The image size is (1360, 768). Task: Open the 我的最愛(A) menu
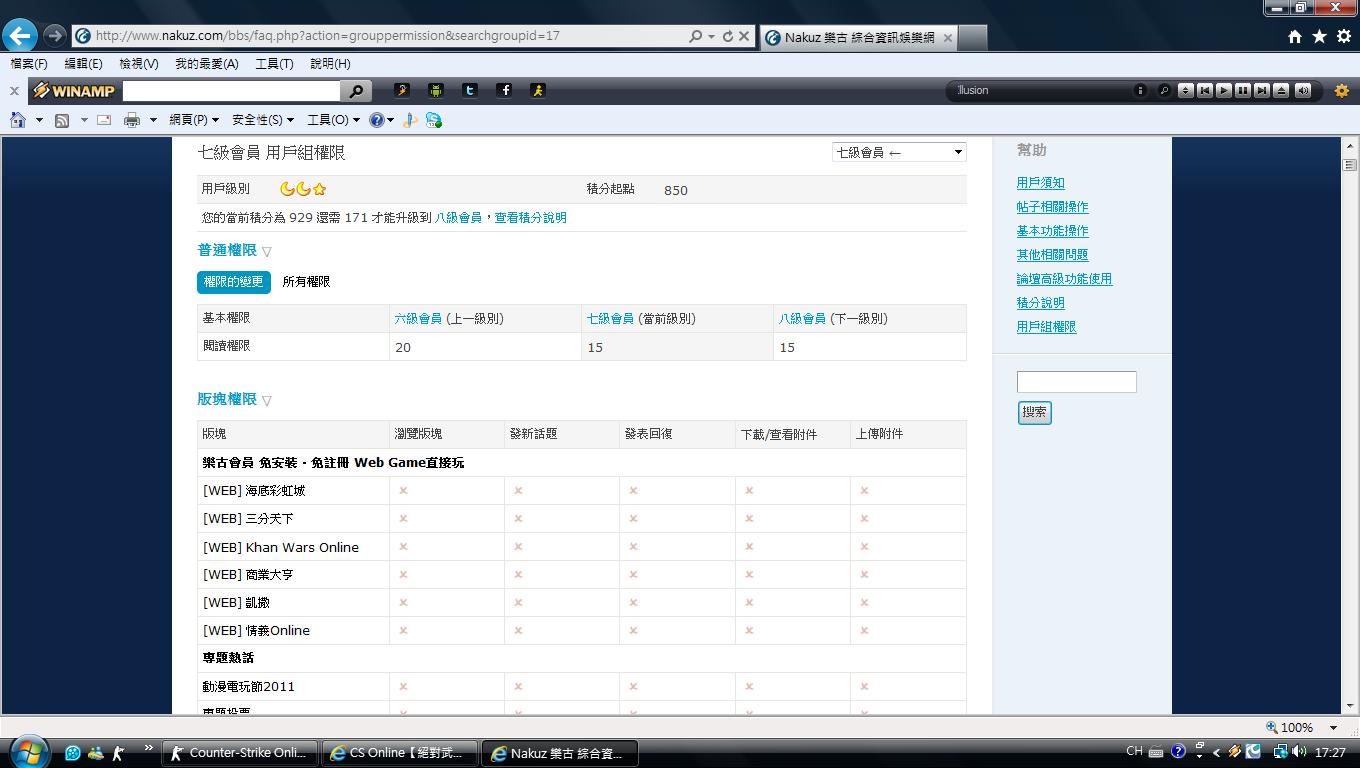click(x=206, y=63)
